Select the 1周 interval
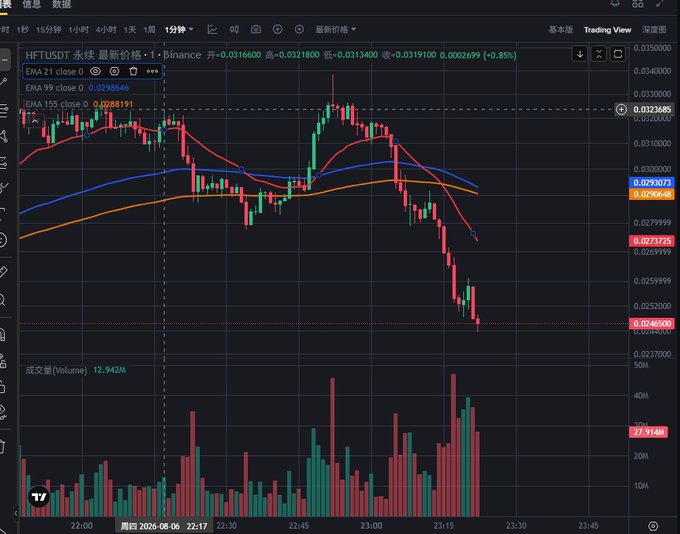Viewport: 680px width, 534px height. pos(149,29)
